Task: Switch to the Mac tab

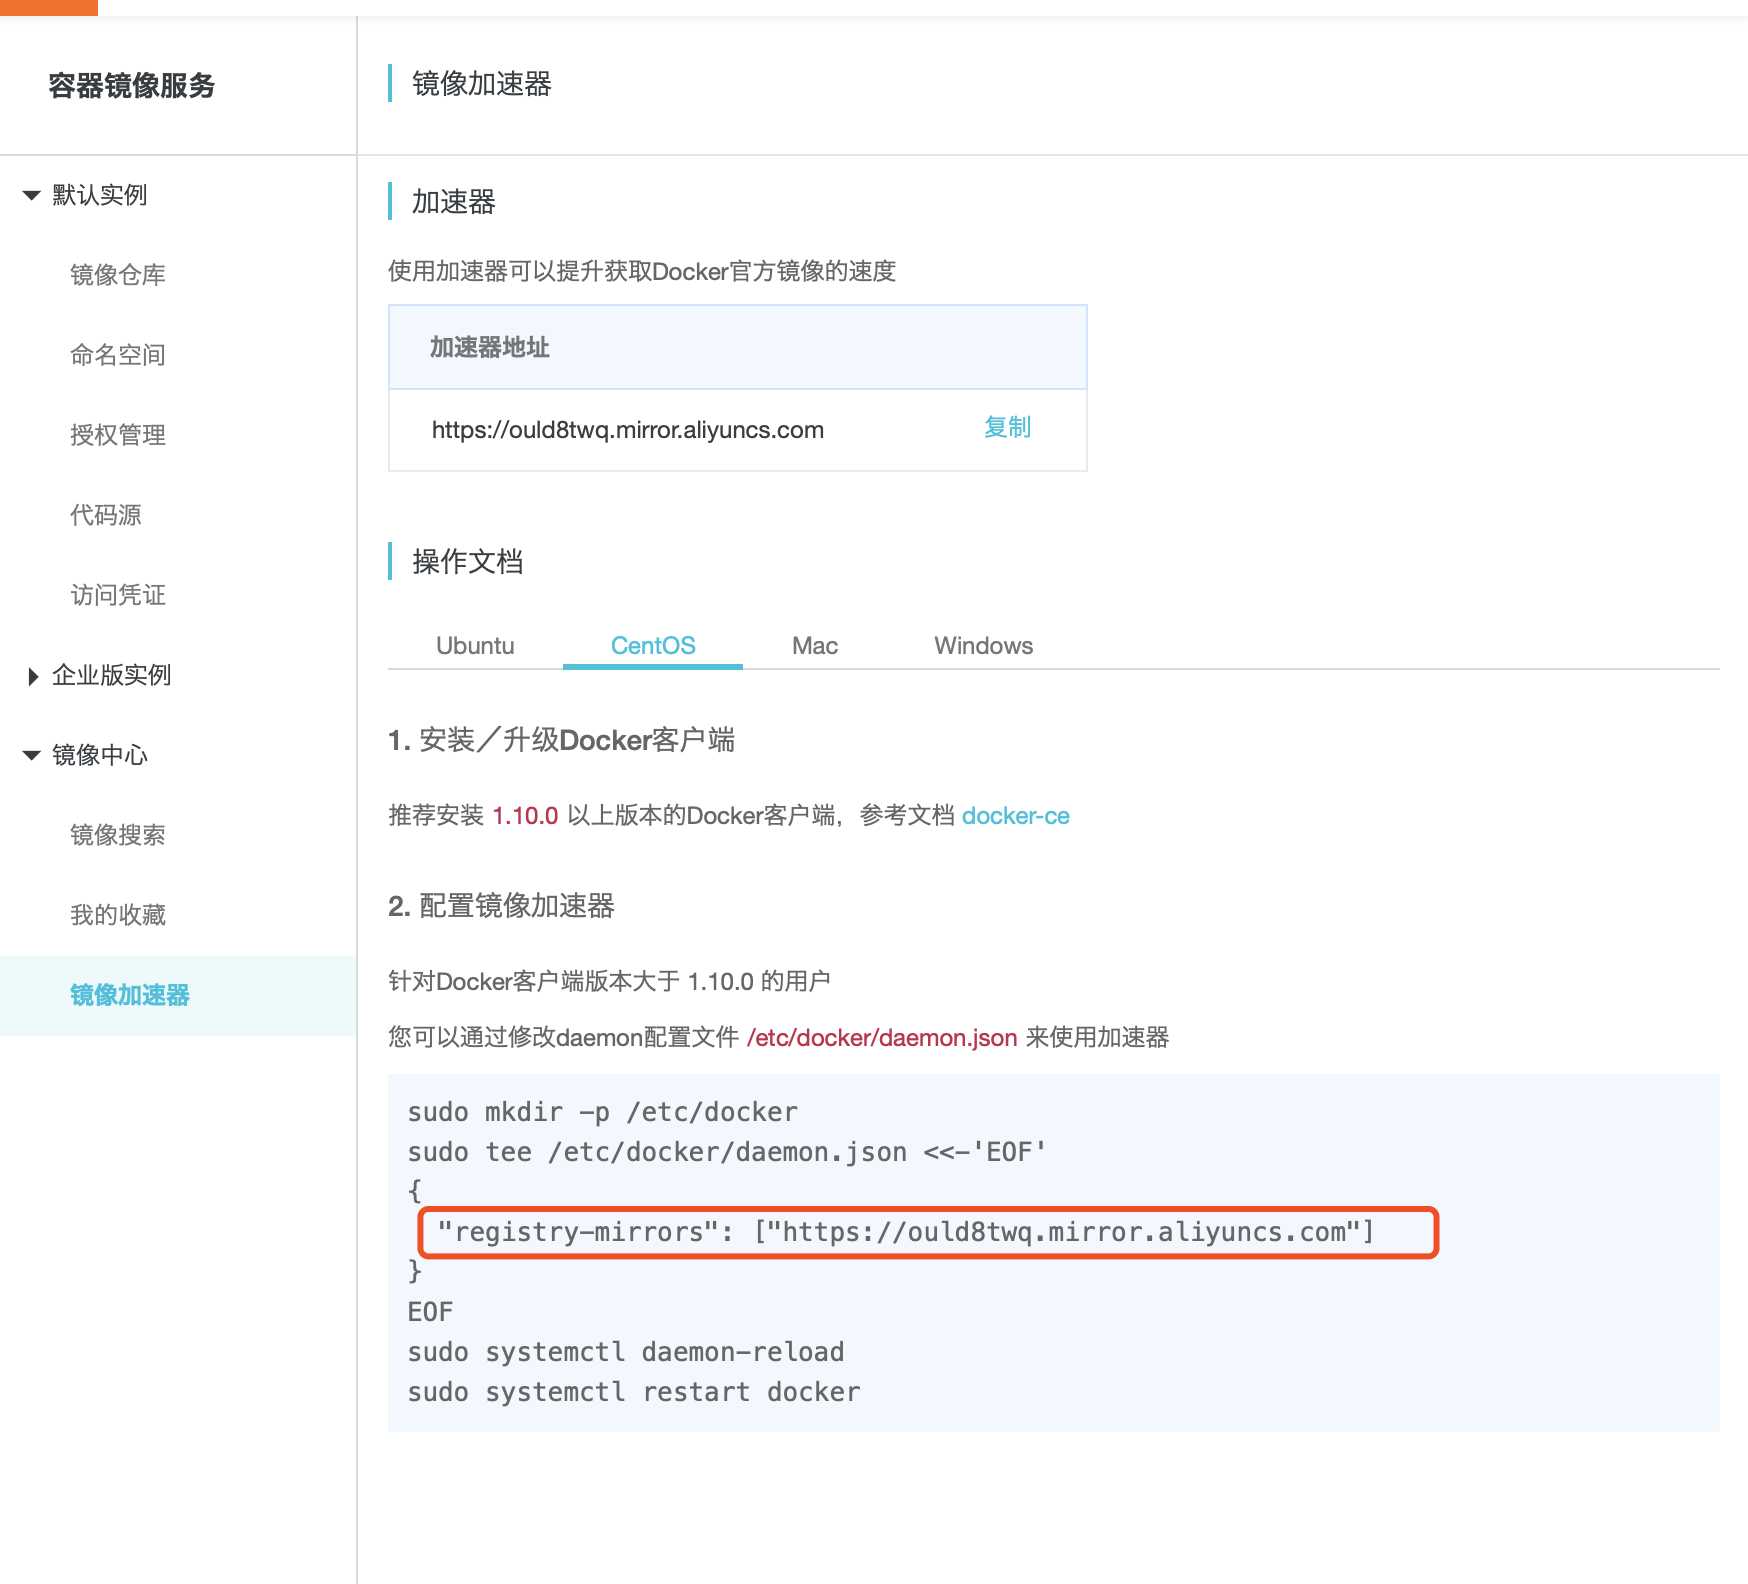Action: pos(815,646)
